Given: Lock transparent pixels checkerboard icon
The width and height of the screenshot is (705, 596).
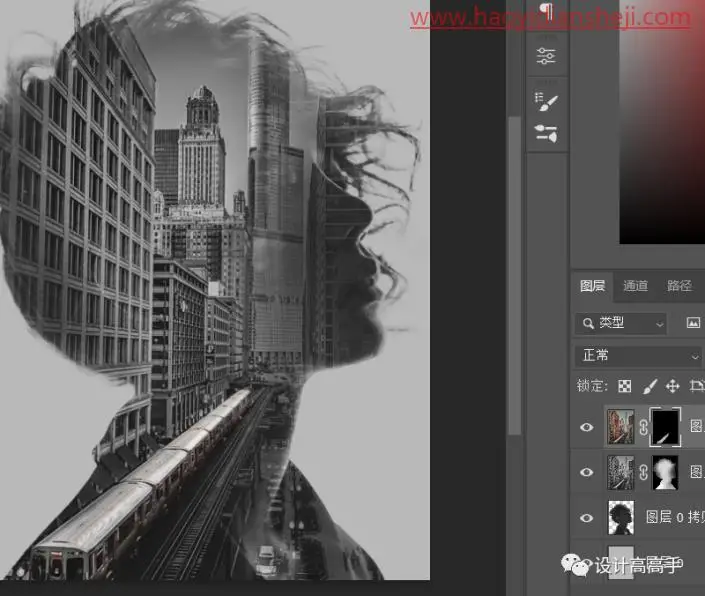Looking at the screenshot, I should pos(625,386).
